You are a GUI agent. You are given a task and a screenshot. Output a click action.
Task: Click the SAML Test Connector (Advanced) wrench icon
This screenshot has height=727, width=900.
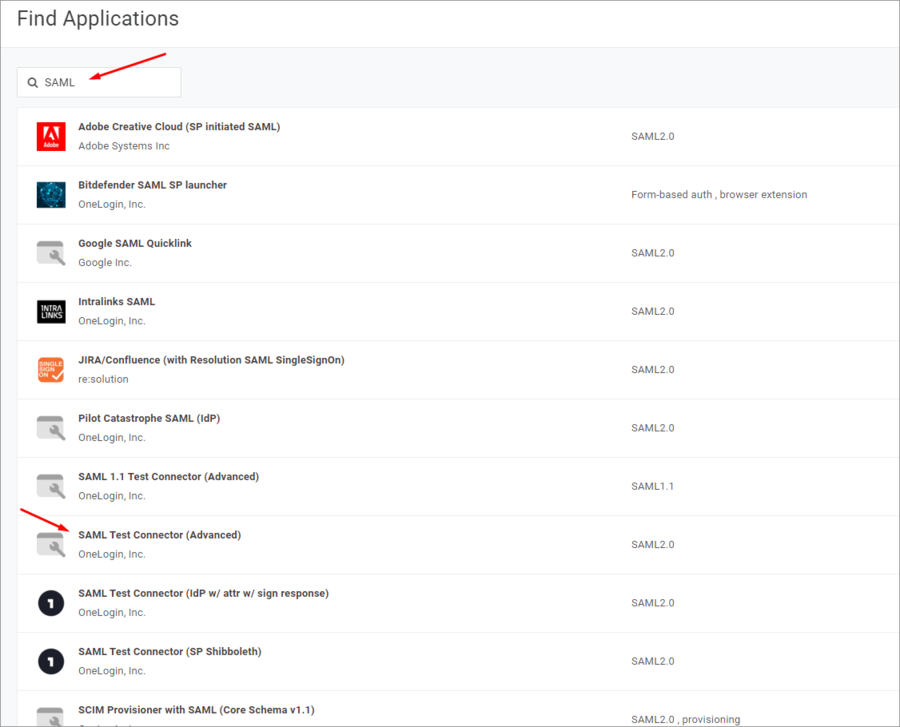pos(51,544)
